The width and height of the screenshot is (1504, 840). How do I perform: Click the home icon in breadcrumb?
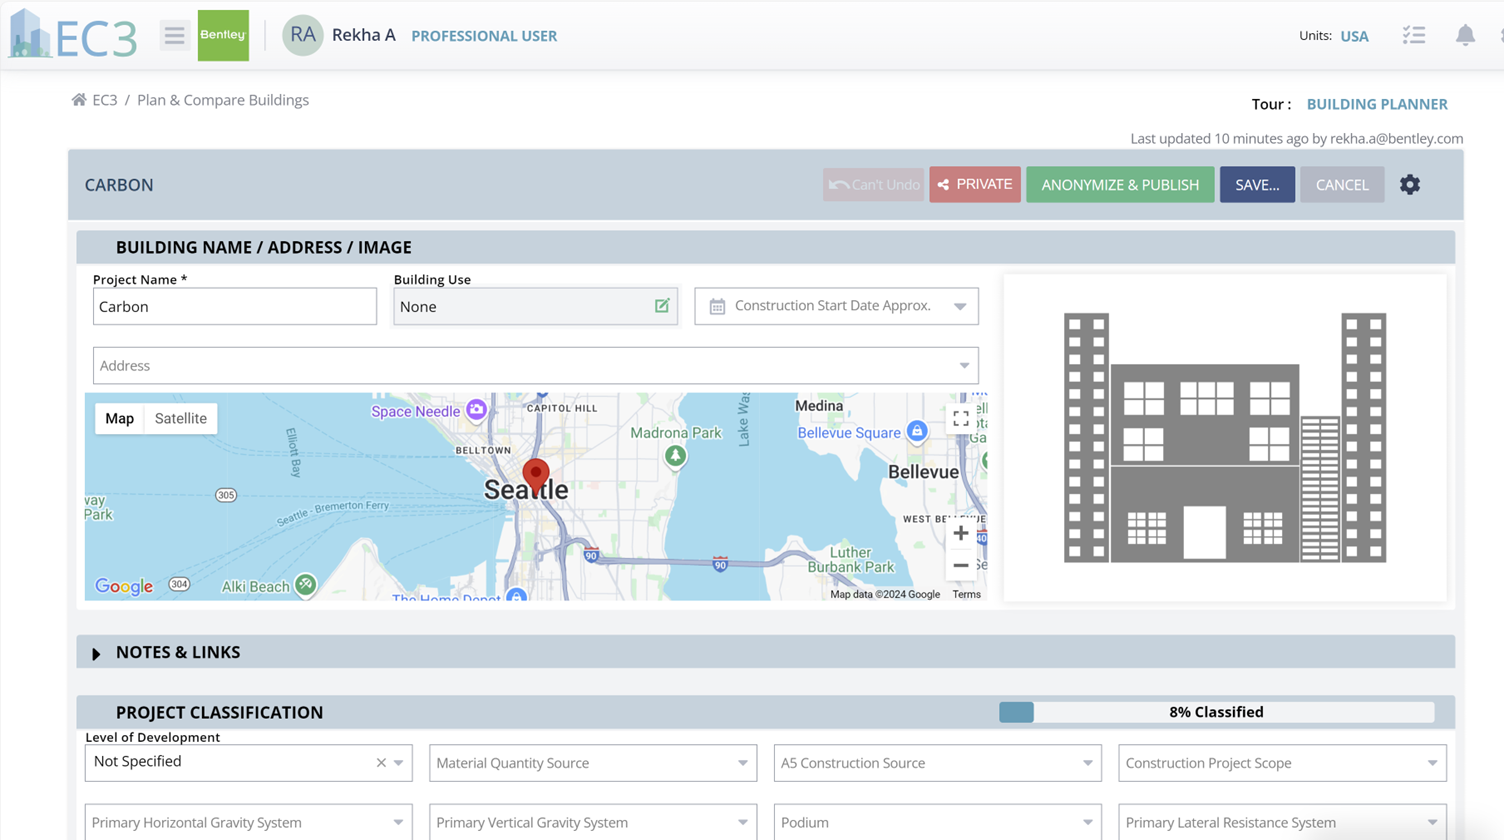point(79,100)
